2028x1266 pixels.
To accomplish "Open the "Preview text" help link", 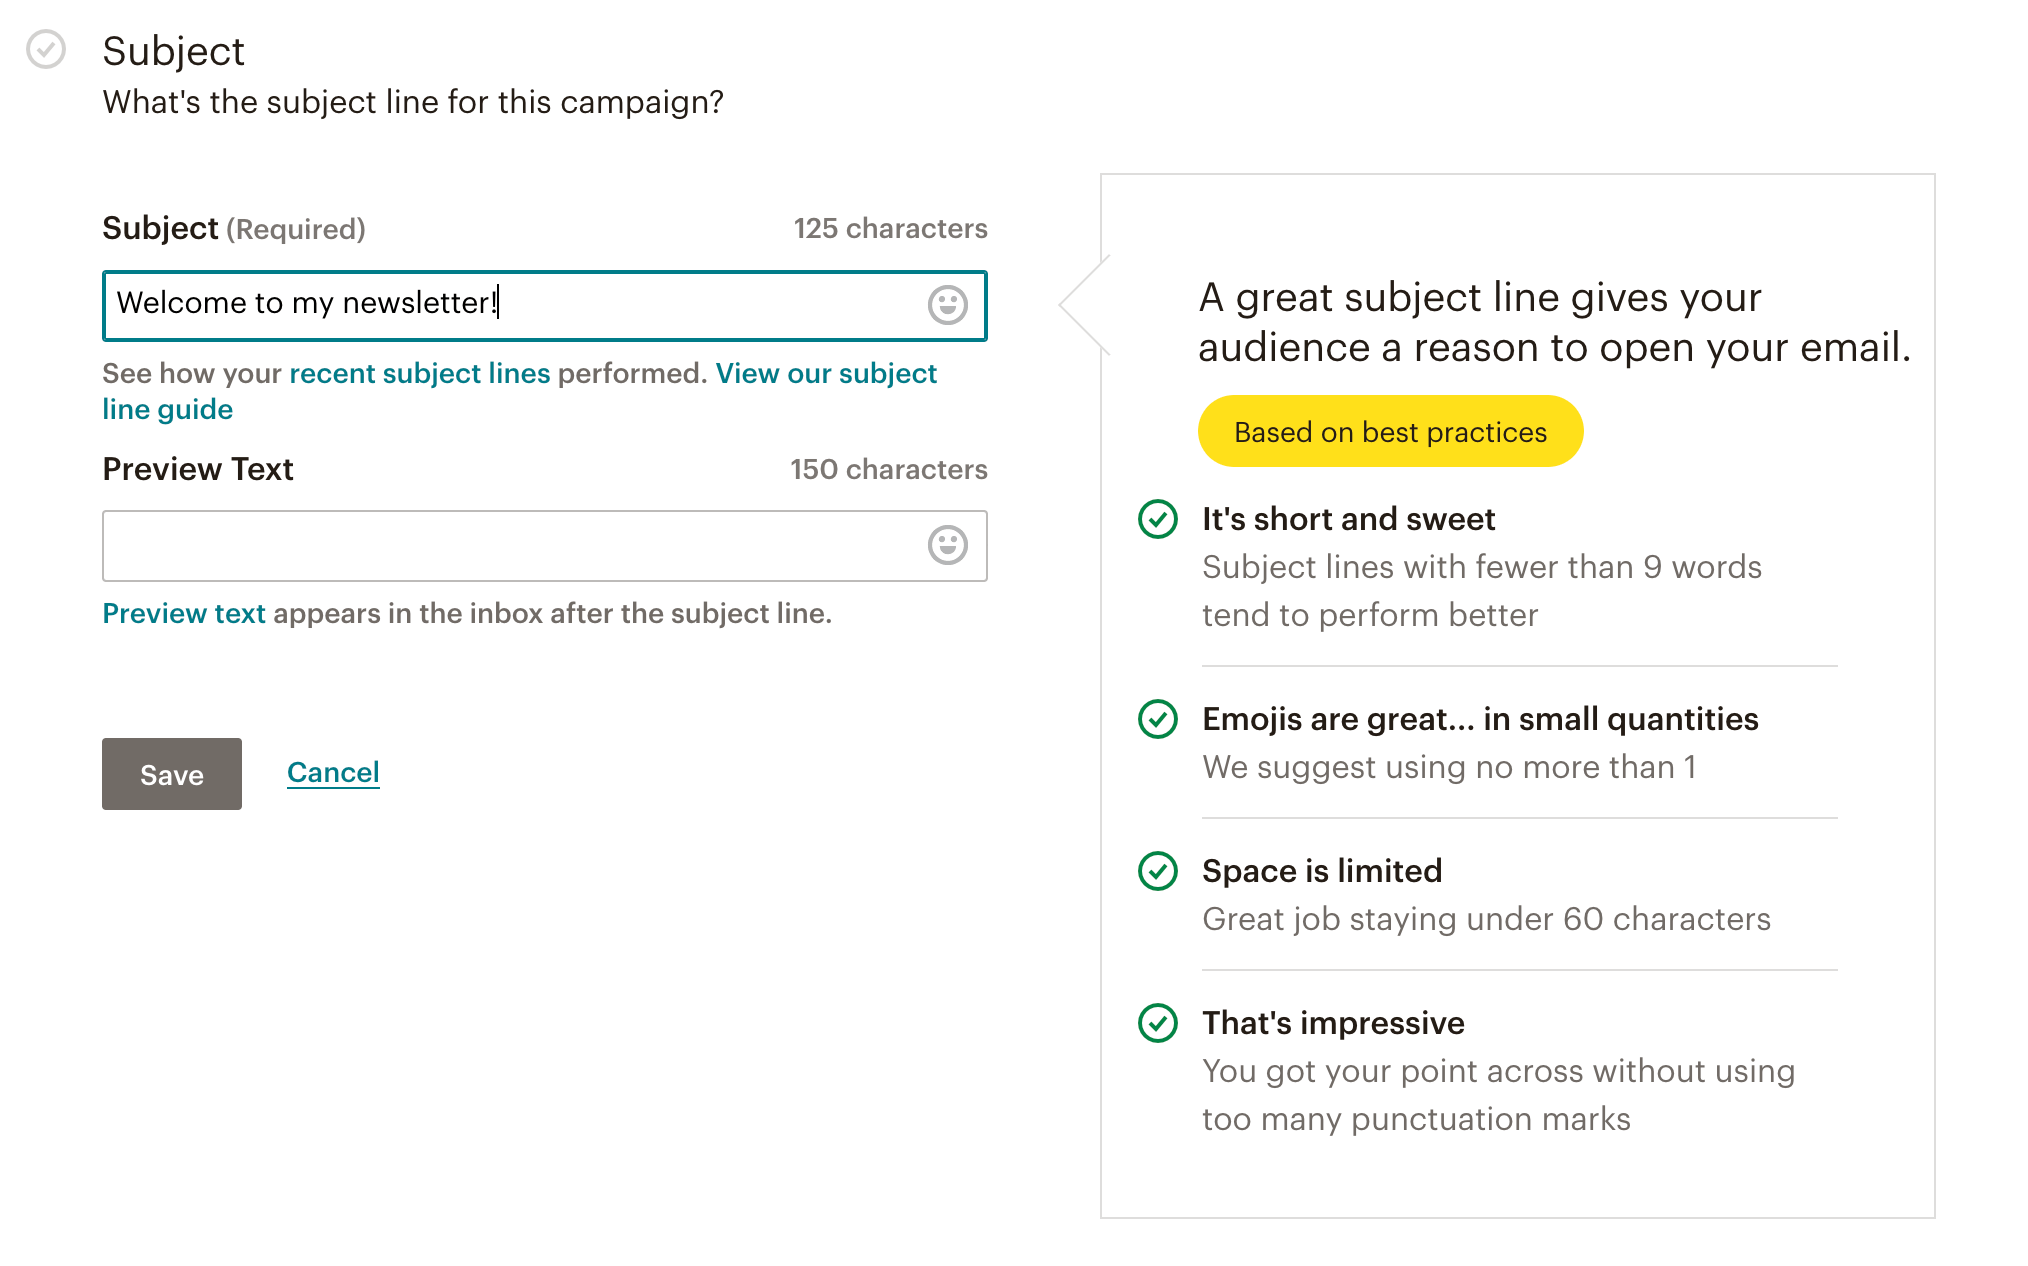I will coord(184,613).
